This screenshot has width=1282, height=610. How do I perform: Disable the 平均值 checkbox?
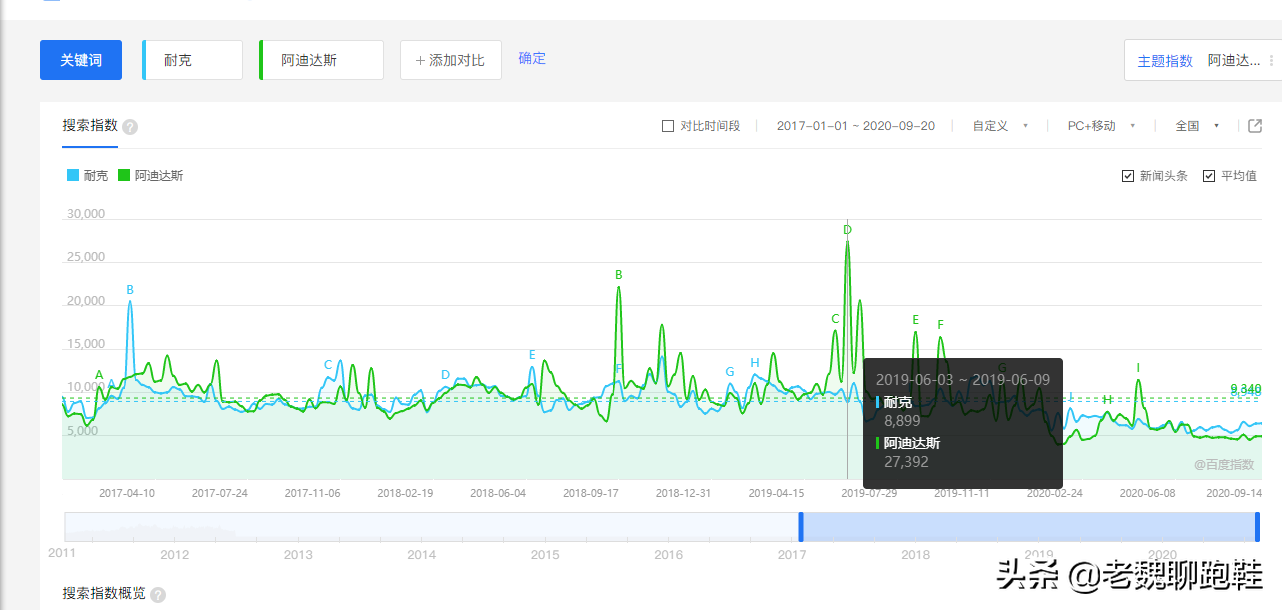coord(1210,174)
